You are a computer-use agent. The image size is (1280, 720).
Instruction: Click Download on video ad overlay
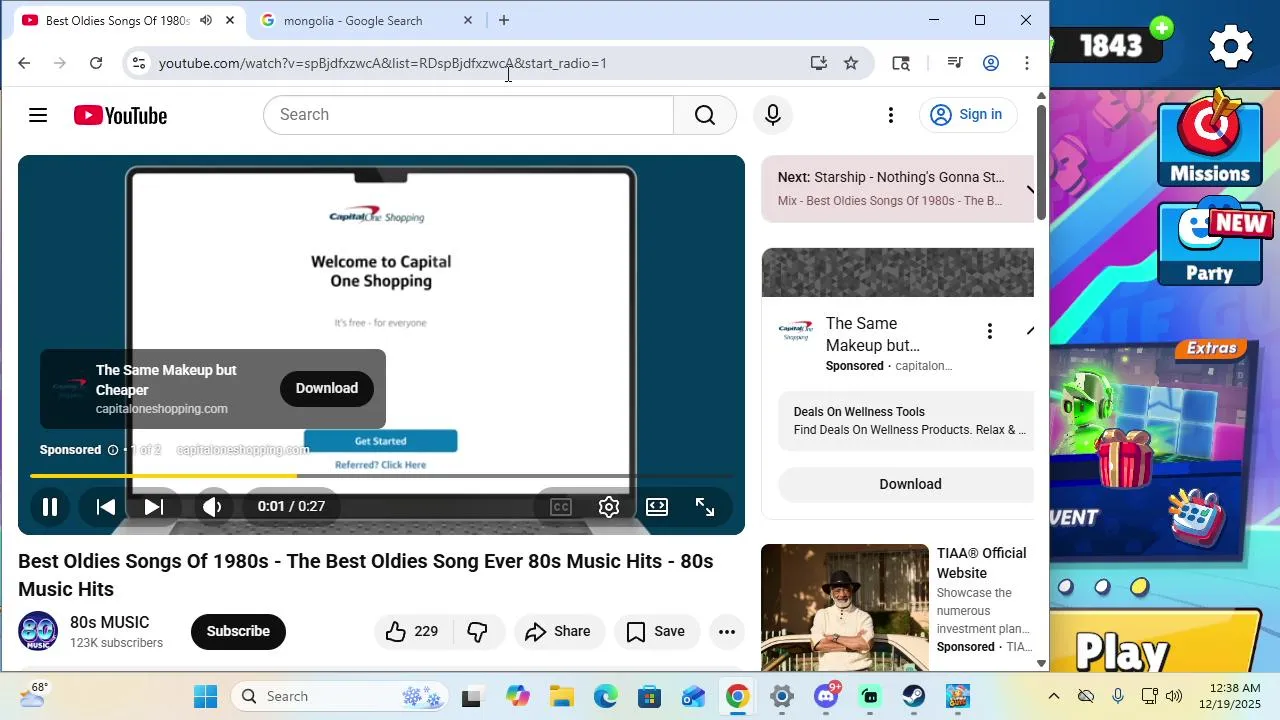pyautogui.click(x=326, y=388)
